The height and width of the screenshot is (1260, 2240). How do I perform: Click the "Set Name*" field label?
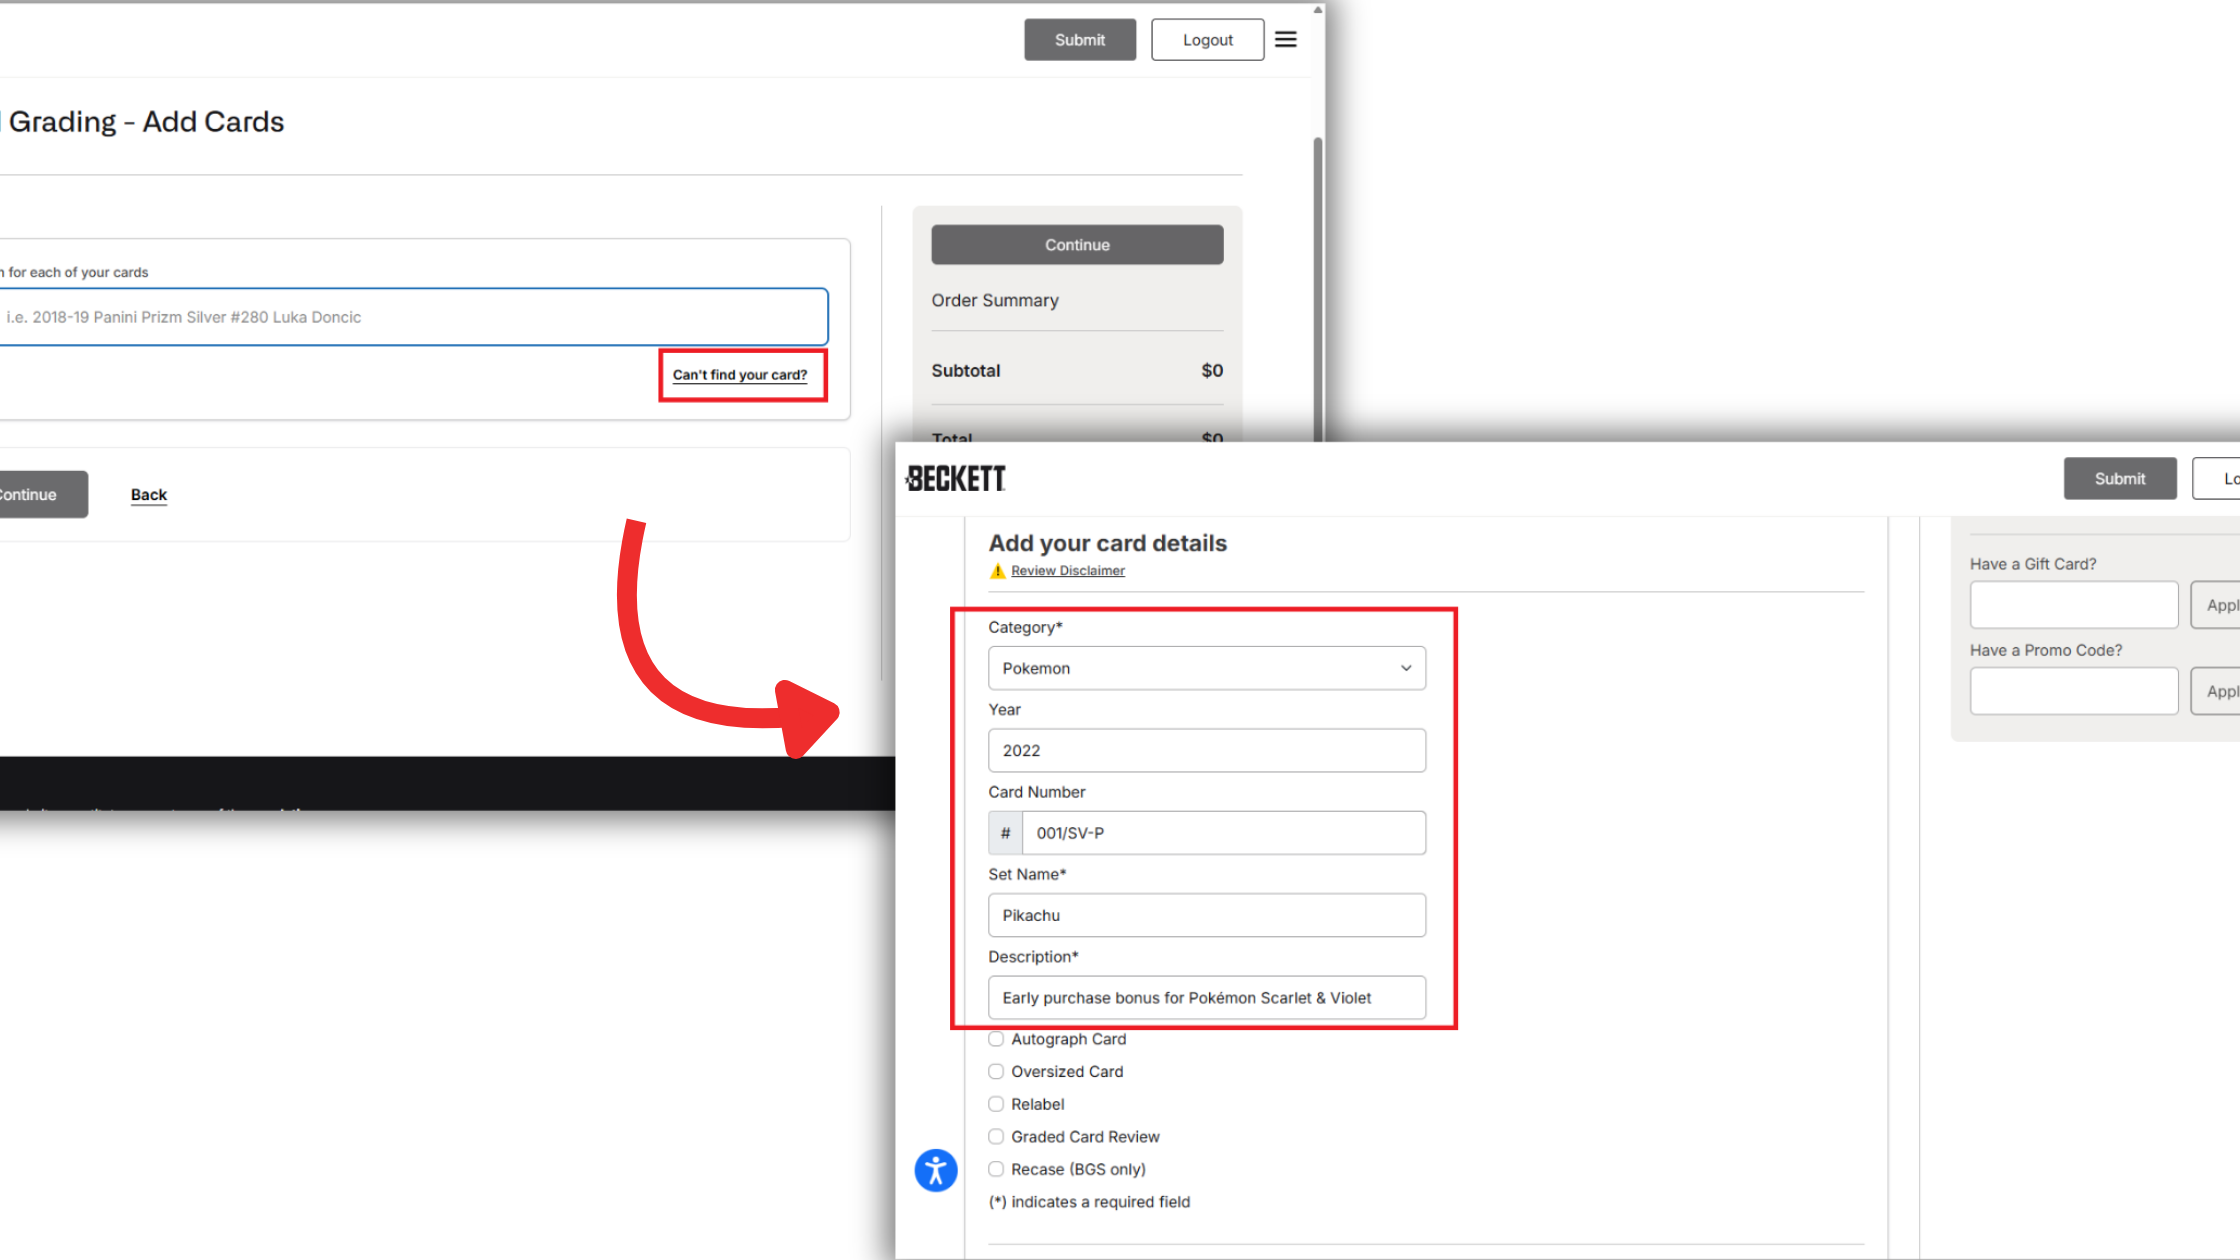[1027, 874]
